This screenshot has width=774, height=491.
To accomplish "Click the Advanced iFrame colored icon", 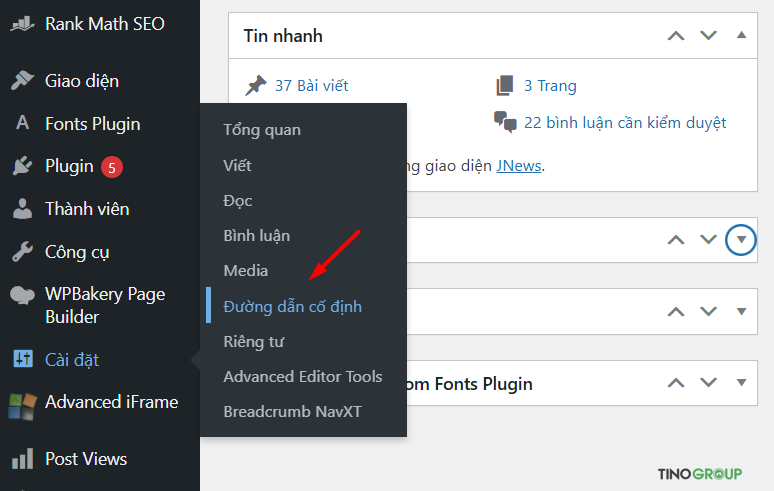I will click(22, 407).
